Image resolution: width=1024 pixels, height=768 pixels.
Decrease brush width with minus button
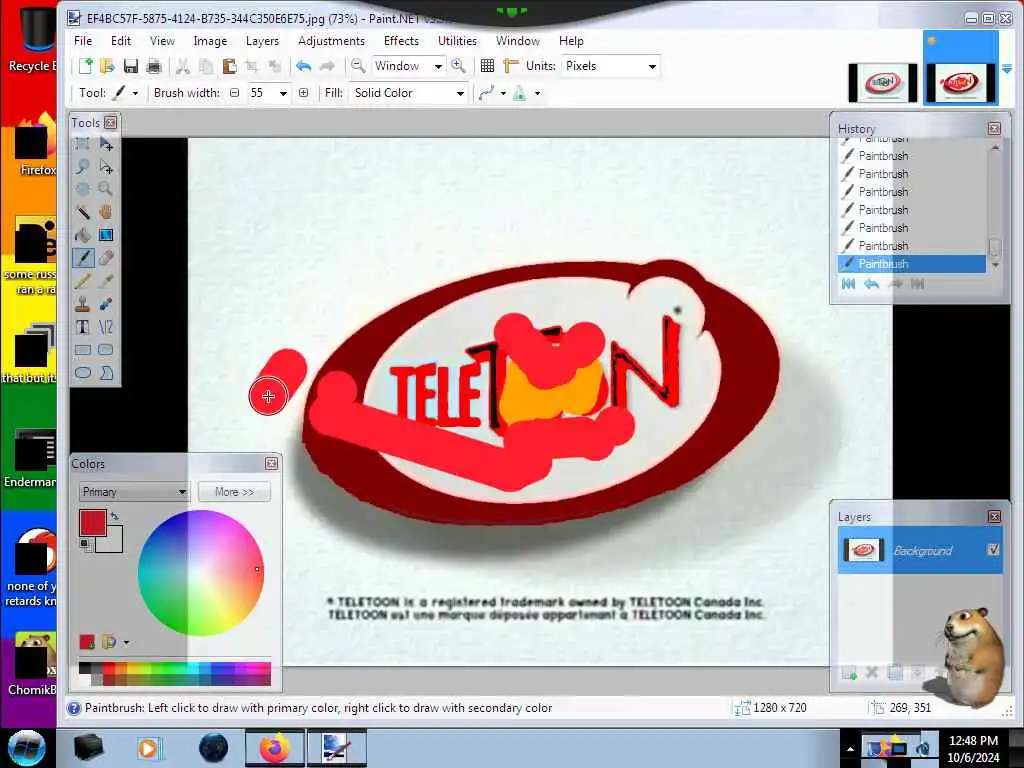234,93
